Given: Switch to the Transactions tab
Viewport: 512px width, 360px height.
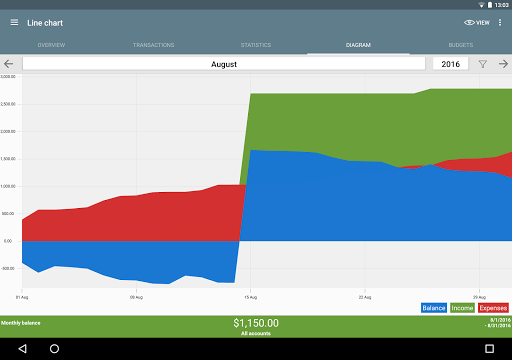Looking at the screenshot, I should 154,45.
